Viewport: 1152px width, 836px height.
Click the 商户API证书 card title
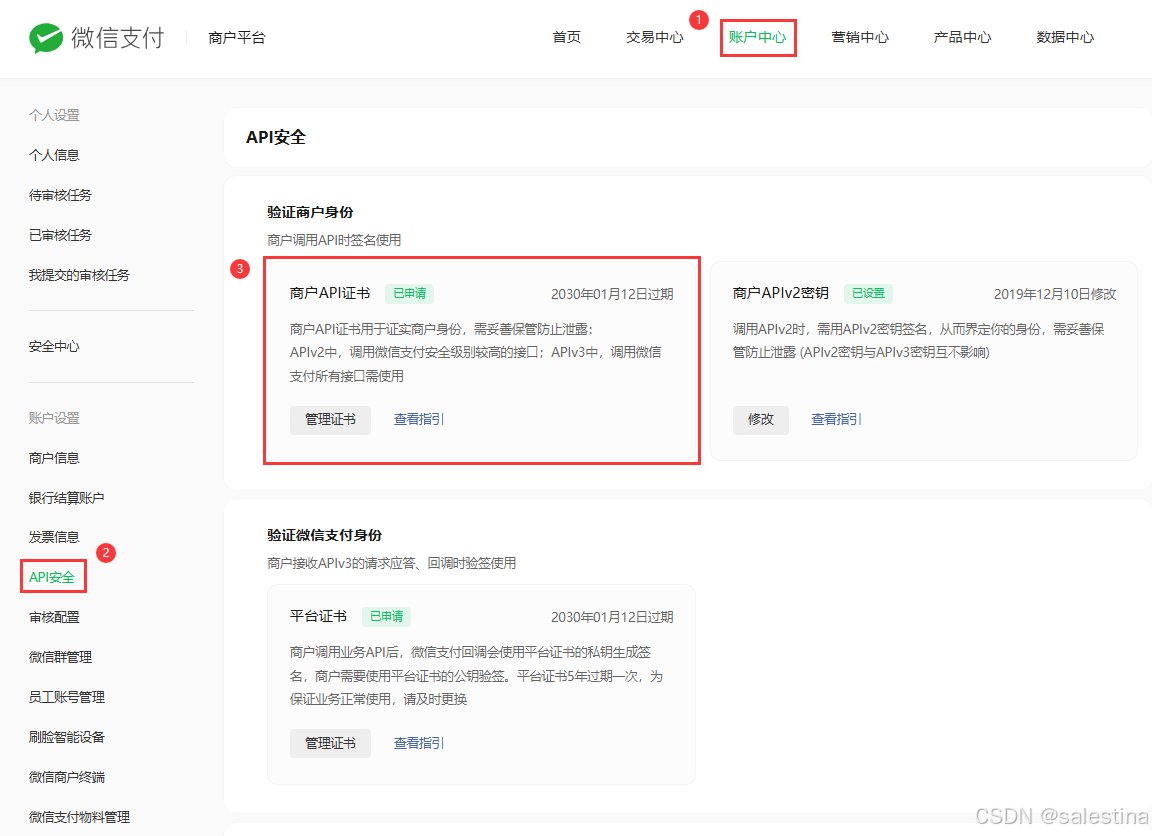[x=330, y=294]
